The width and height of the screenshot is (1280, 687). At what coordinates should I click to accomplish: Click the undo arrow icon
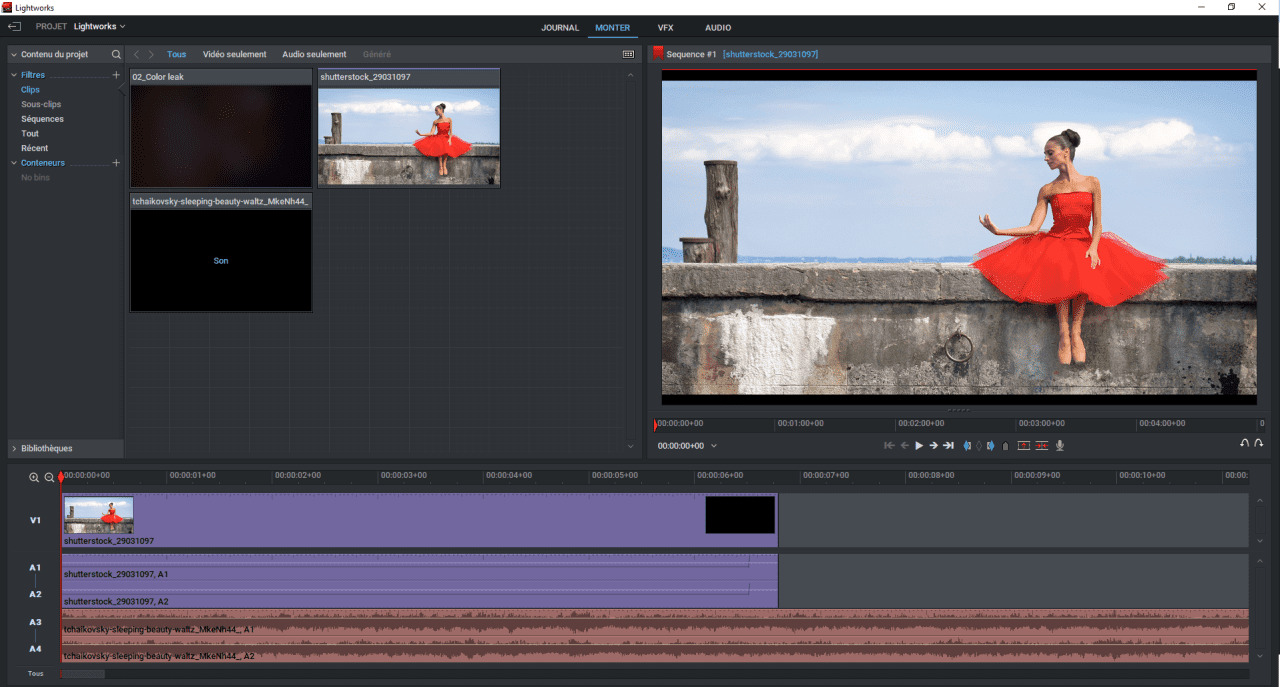click(x=1245, y=443)
